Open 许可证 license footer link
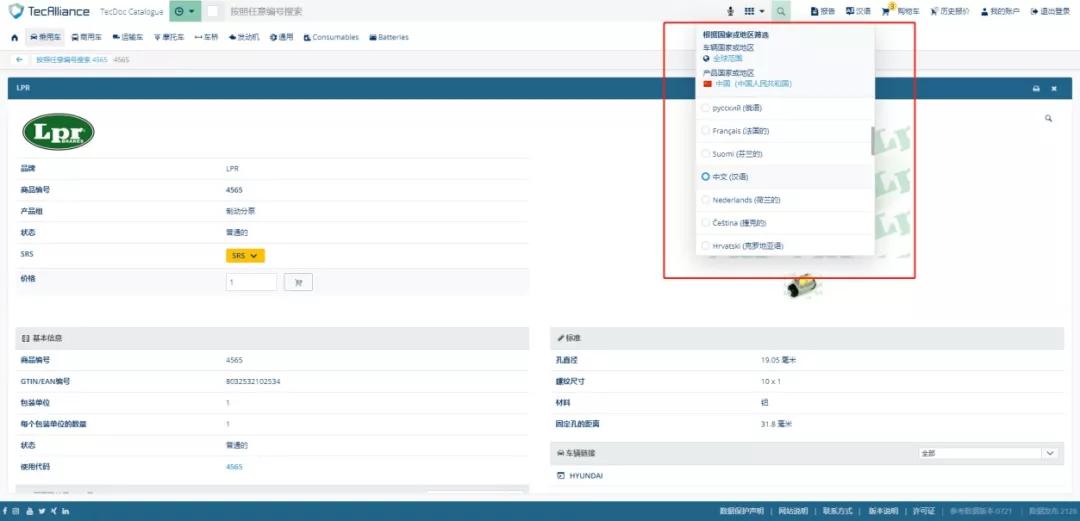 (924, 511)
